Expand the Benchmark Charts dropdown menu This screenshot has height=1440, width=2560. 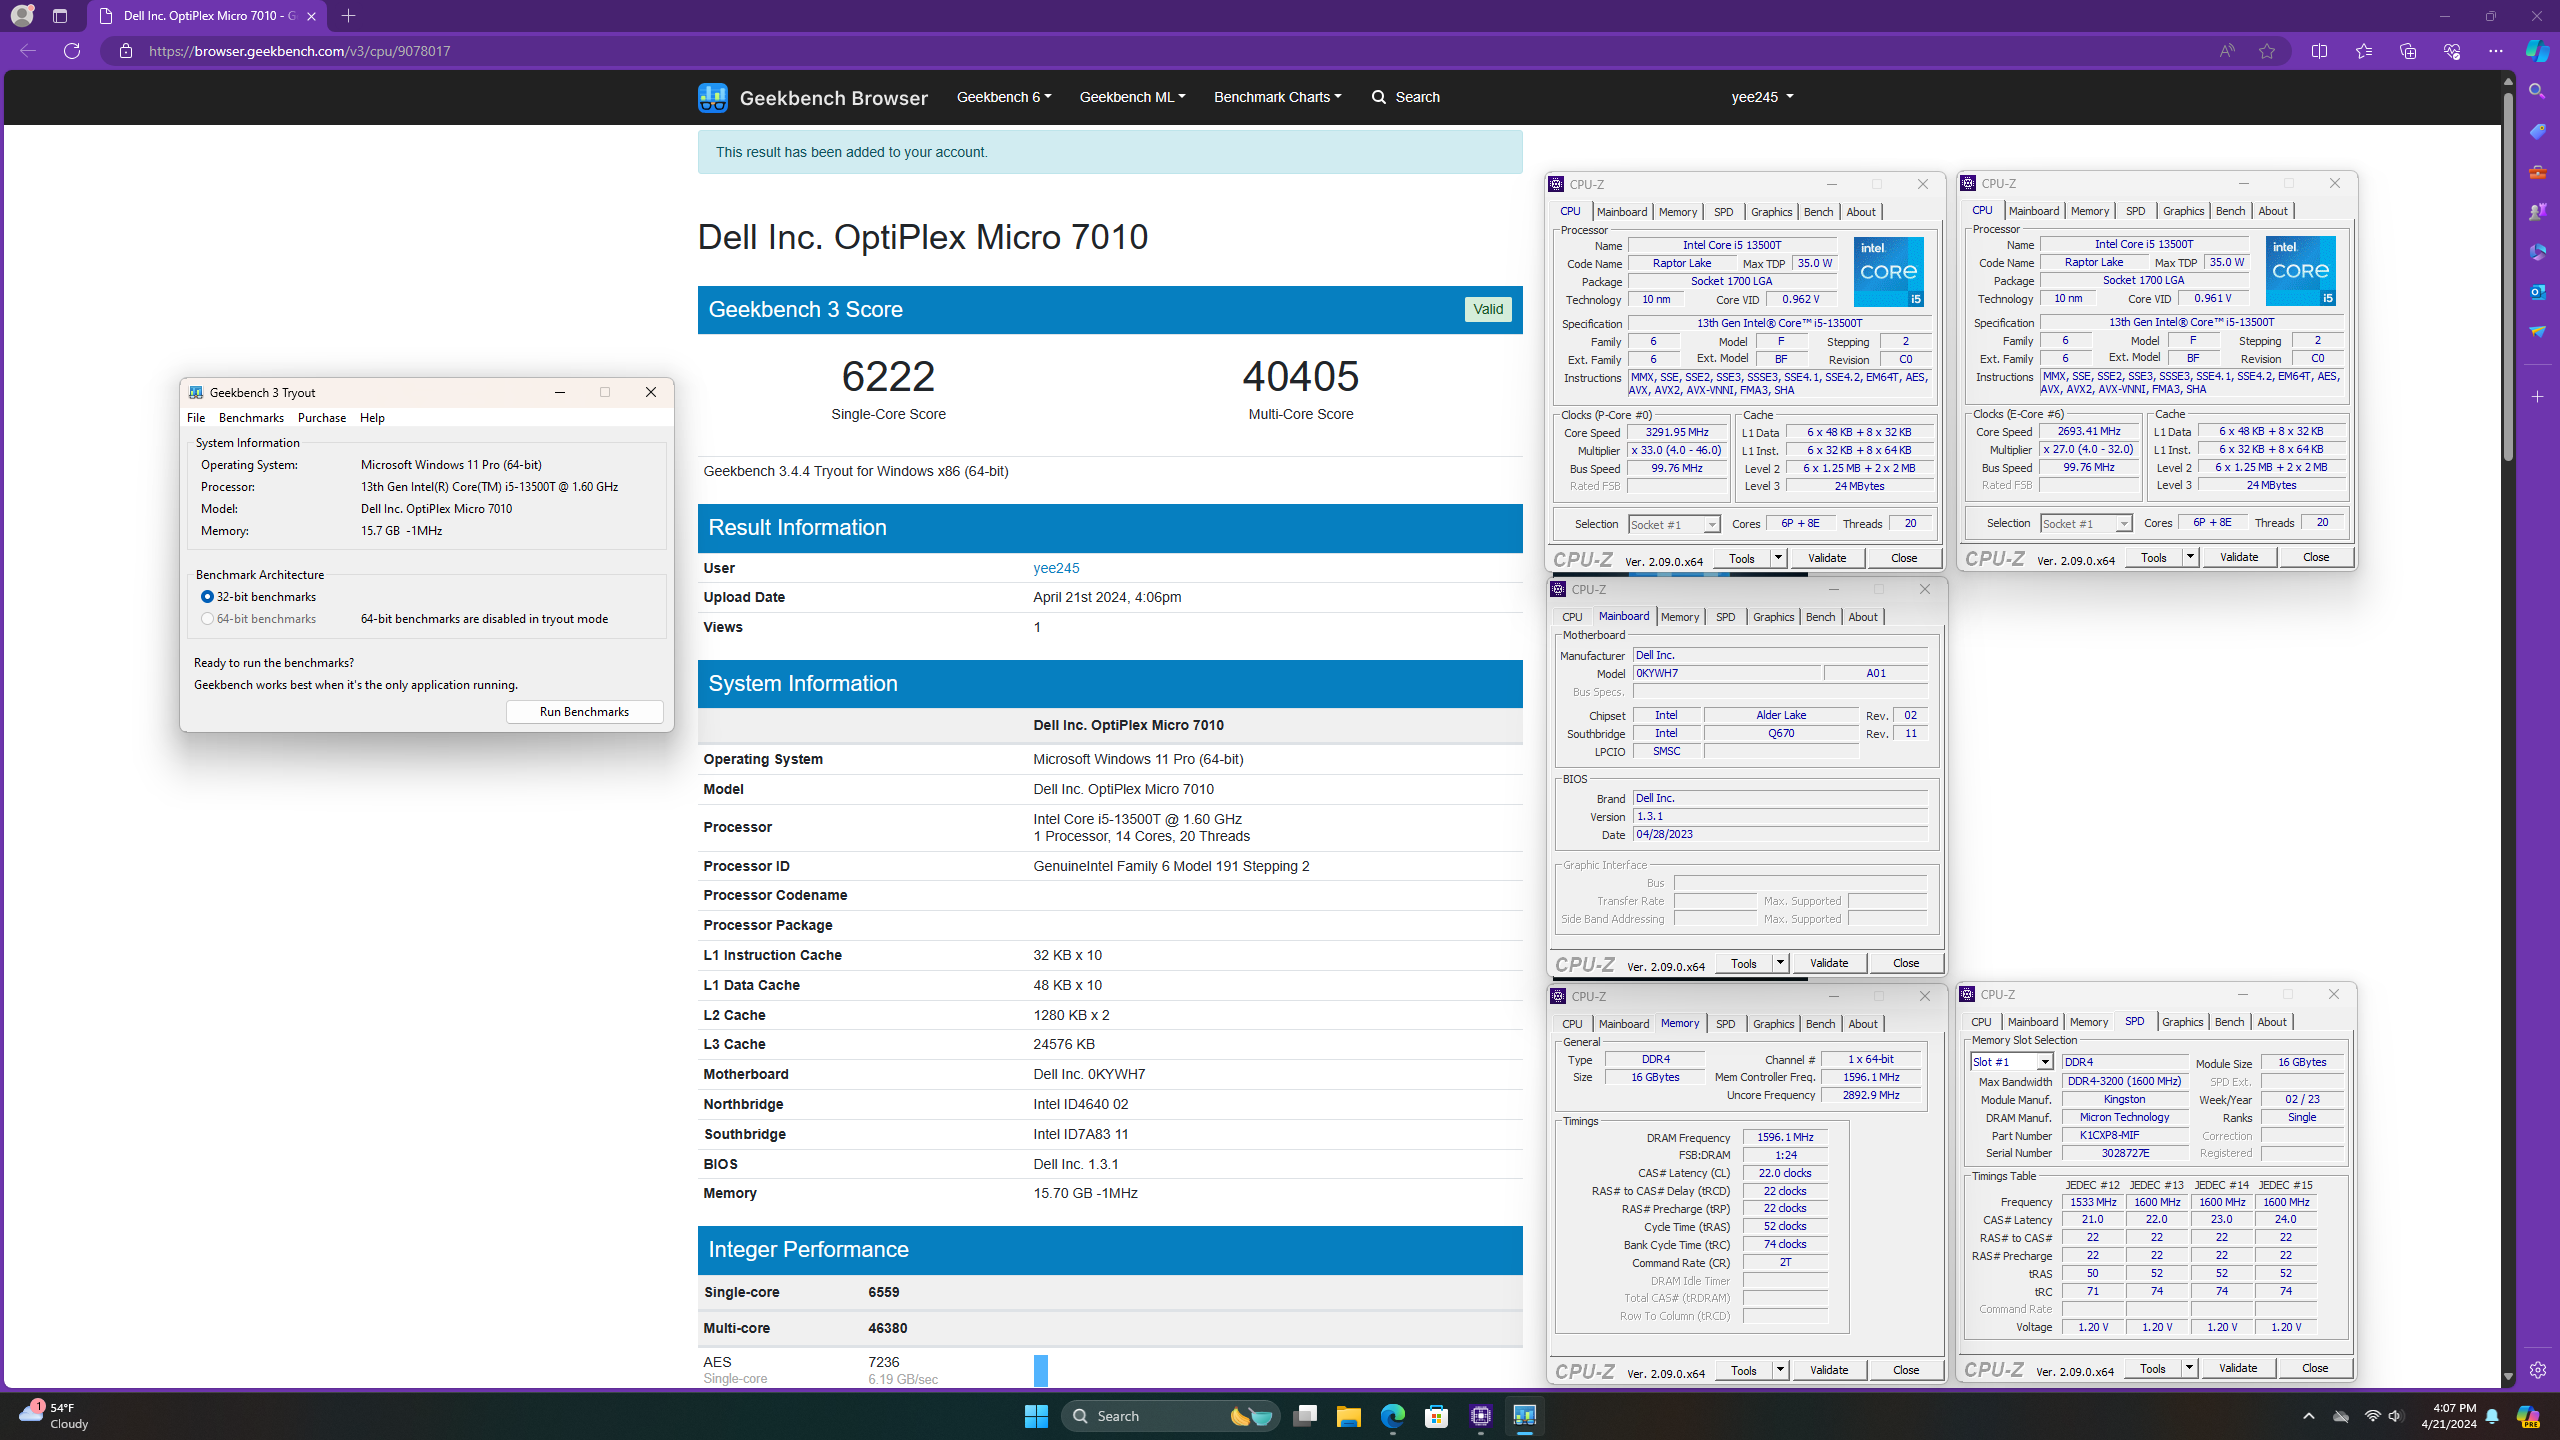point(1277,97)
